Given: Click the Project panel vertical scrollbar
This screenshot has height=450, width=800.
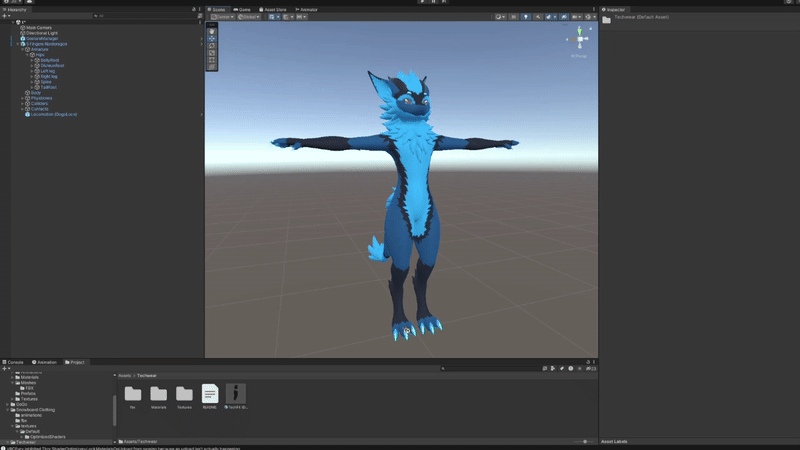Looking at the screenshot, I should coord(114,410).
